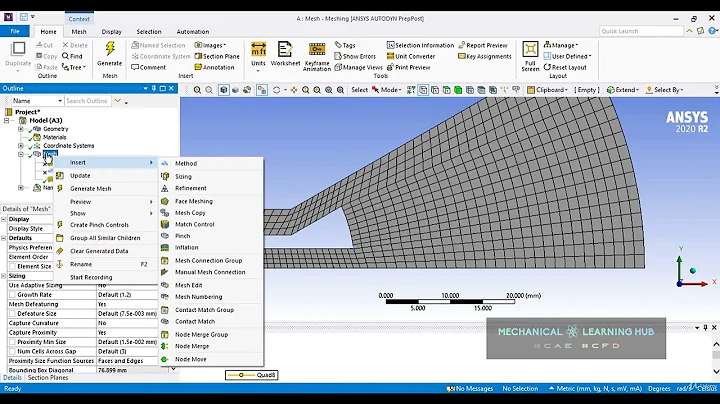This screenshot has height=404, width=720.
Task: Toggle the Num Cells Across Gap checkbox
Action: coord(12,351)
